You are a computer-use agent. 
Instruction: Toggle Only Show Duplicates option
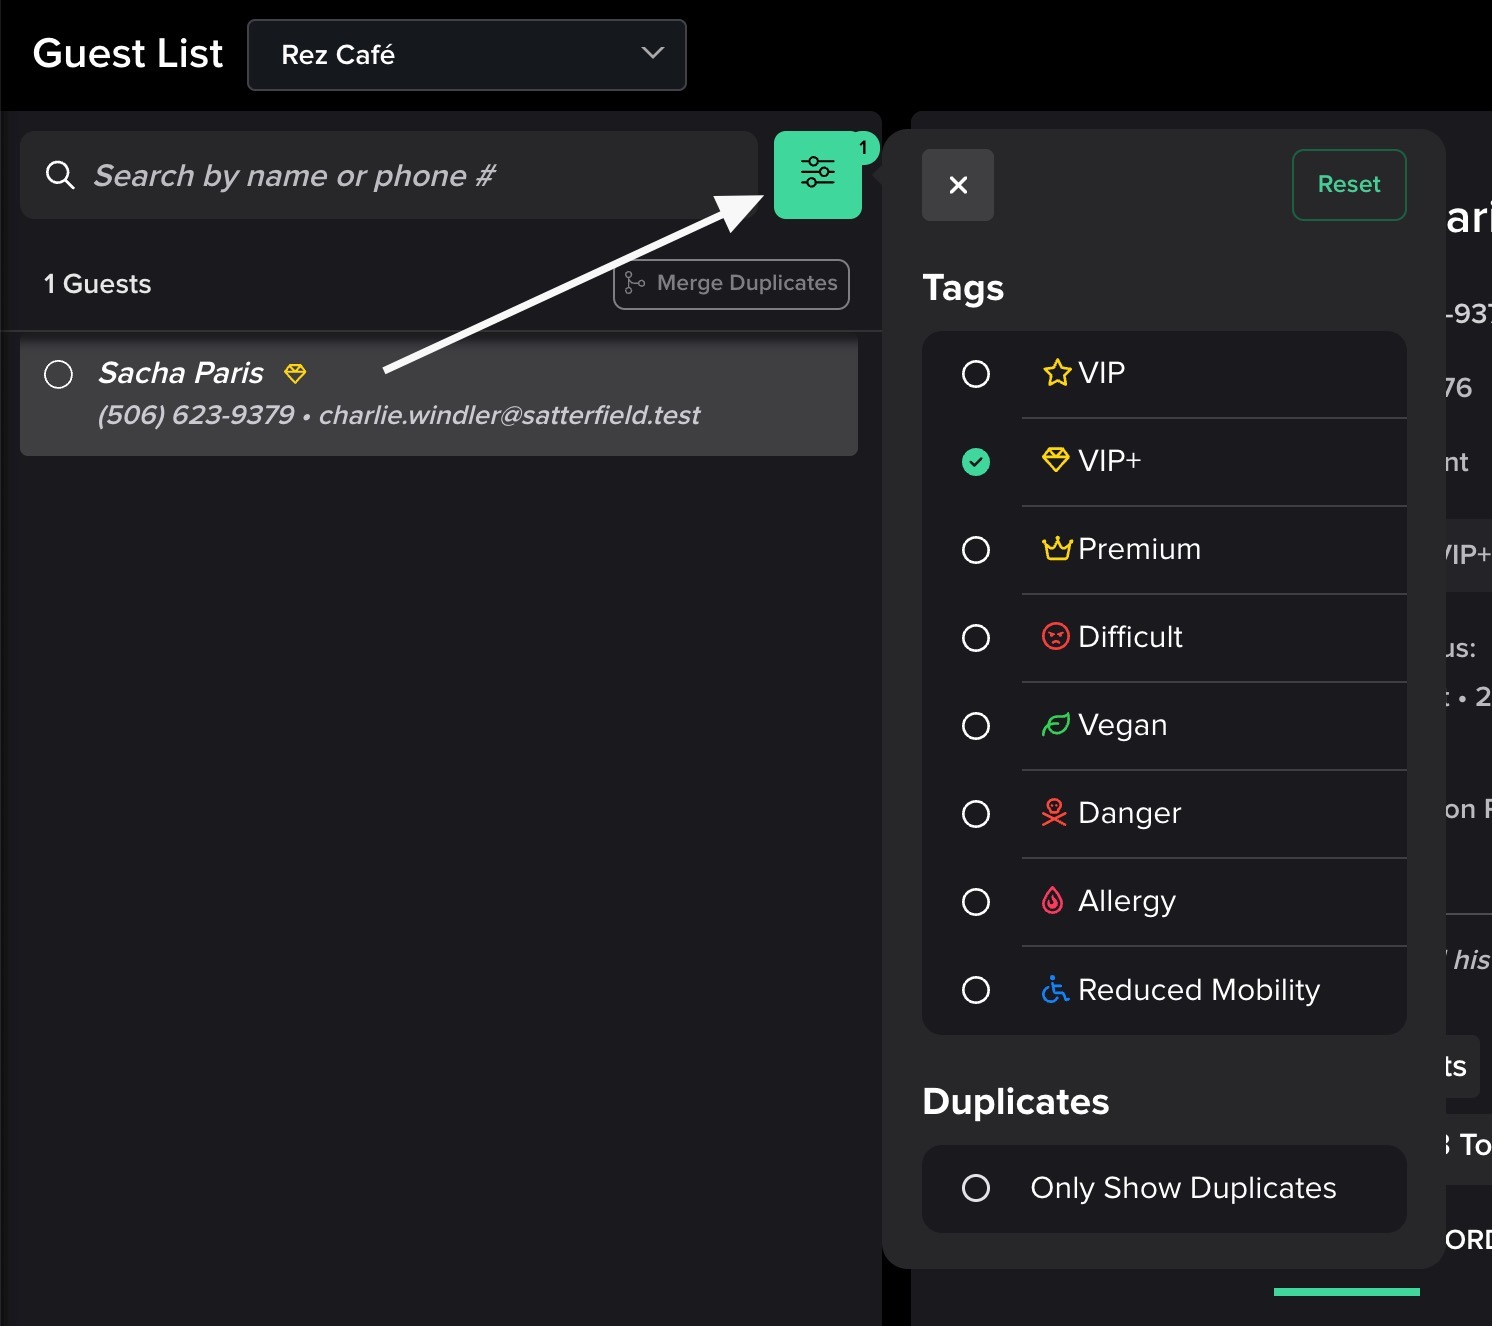point(976,1188)
